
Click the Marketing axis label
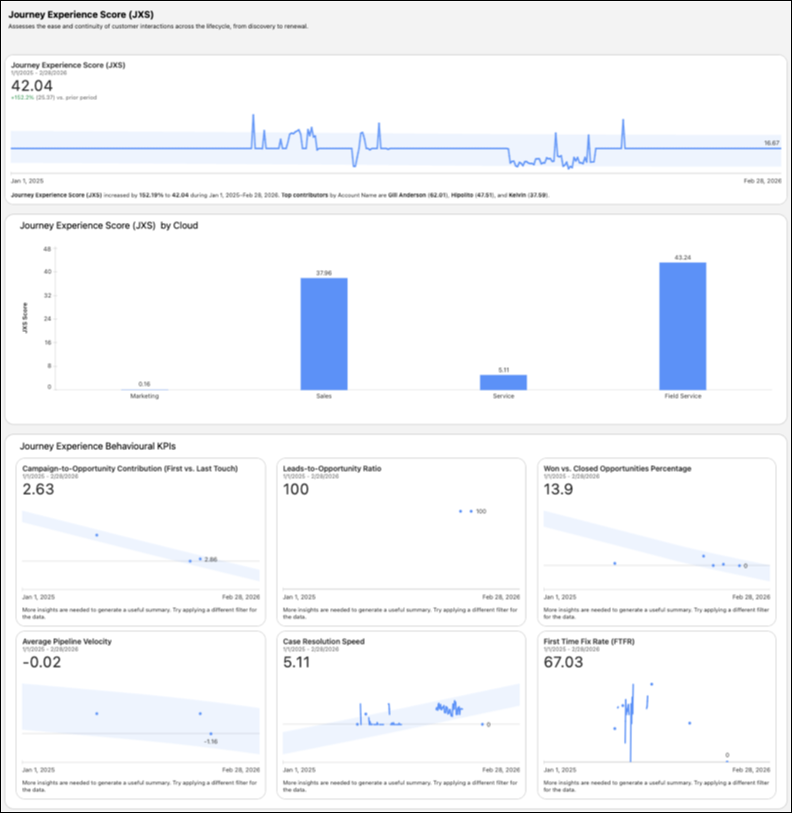point(144,396)
